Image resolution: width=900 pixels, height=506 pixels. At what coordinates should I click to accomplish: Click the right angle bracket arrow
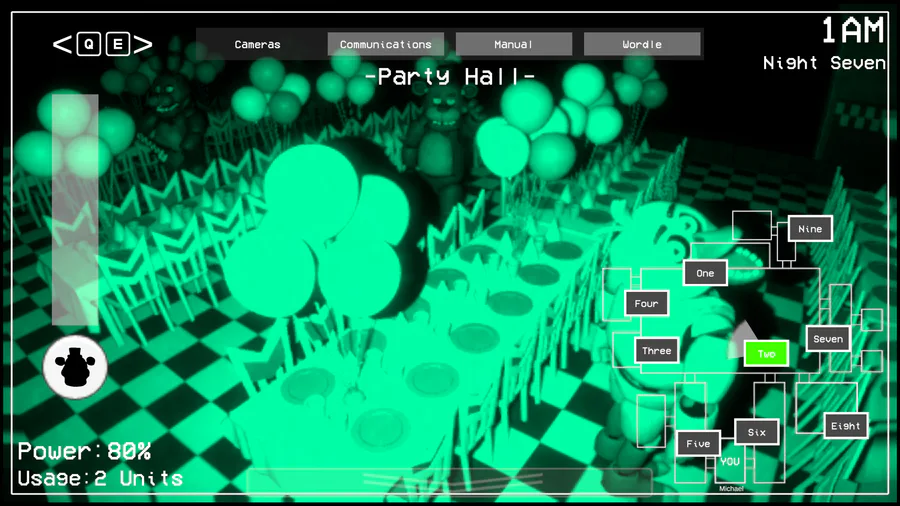pyautogui.click(x=143, y=44)
